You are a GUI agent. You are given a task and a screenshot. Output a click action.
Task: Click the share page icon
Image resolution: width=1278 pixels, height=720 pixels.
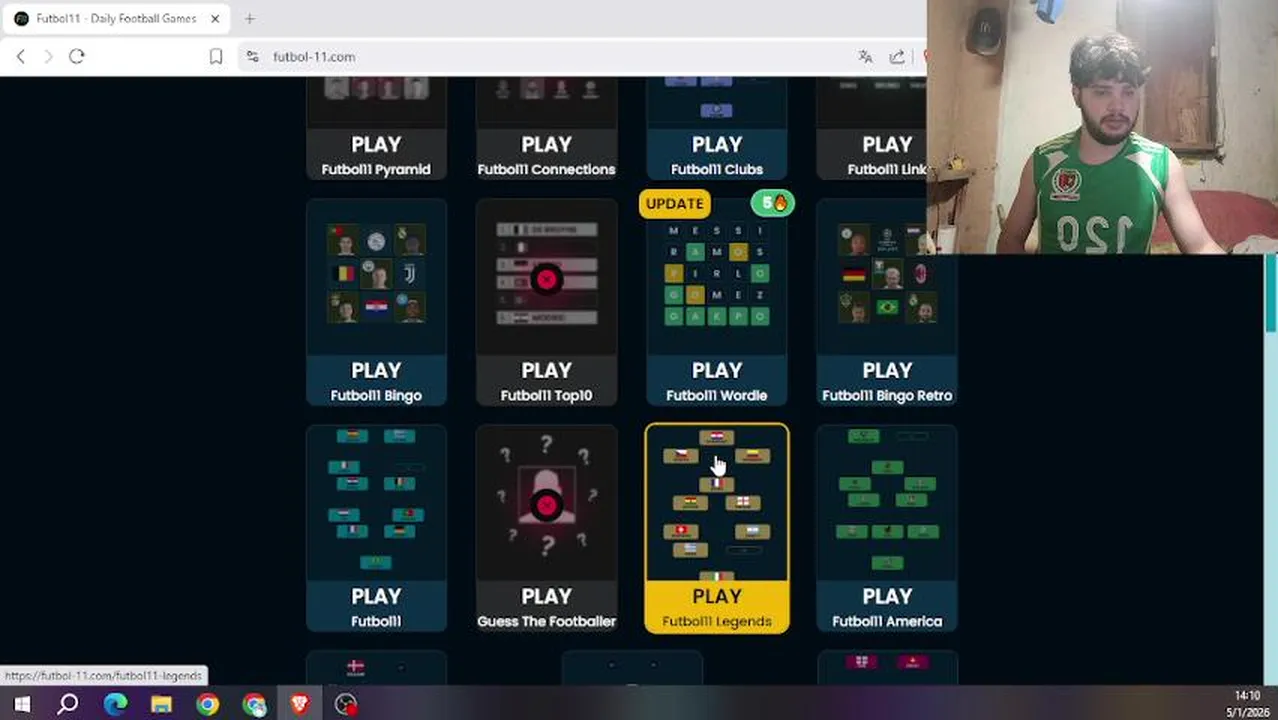(x=897, y=57)
